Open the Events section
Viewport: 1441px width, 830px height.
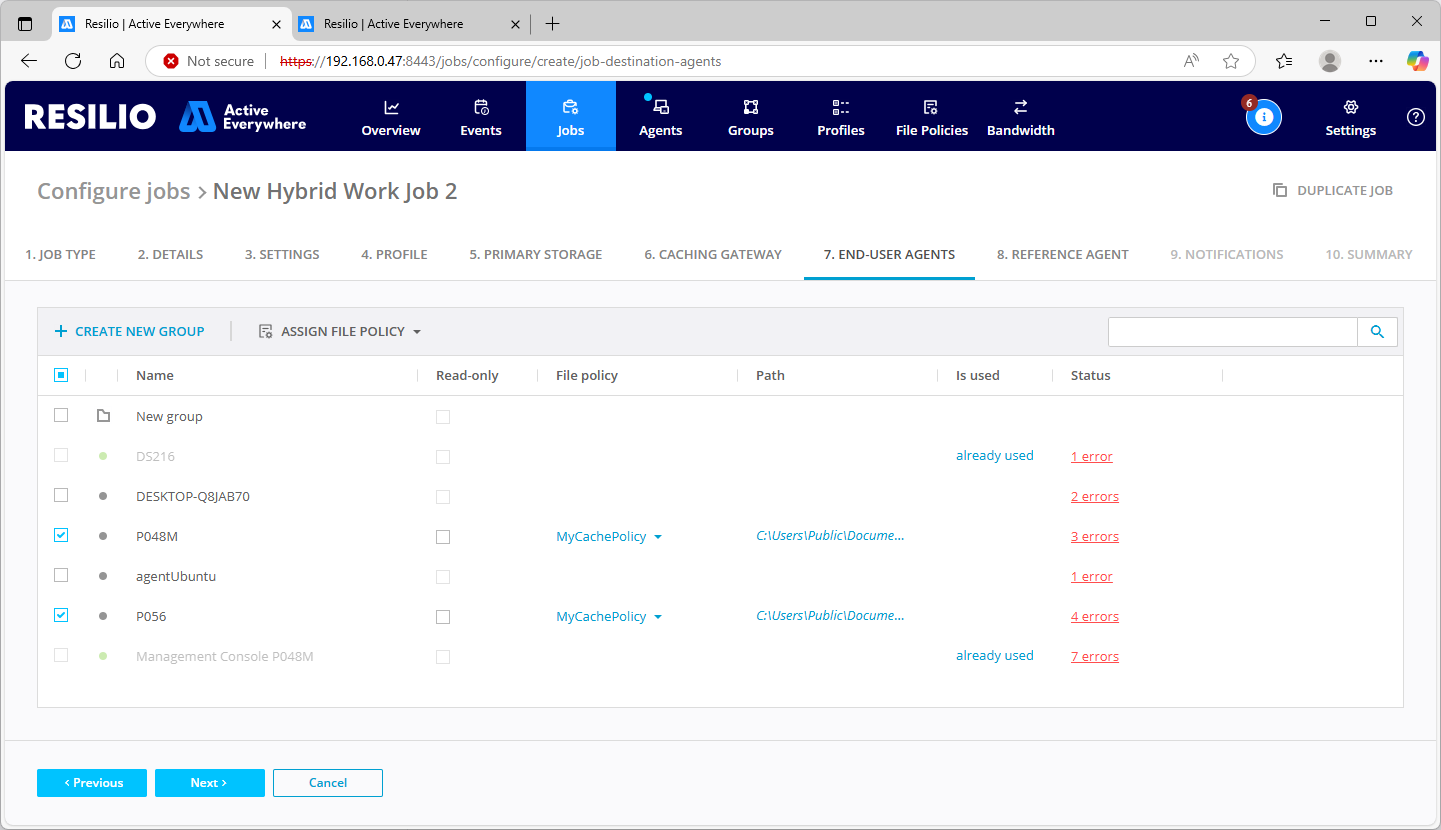(x=480, y=116)
